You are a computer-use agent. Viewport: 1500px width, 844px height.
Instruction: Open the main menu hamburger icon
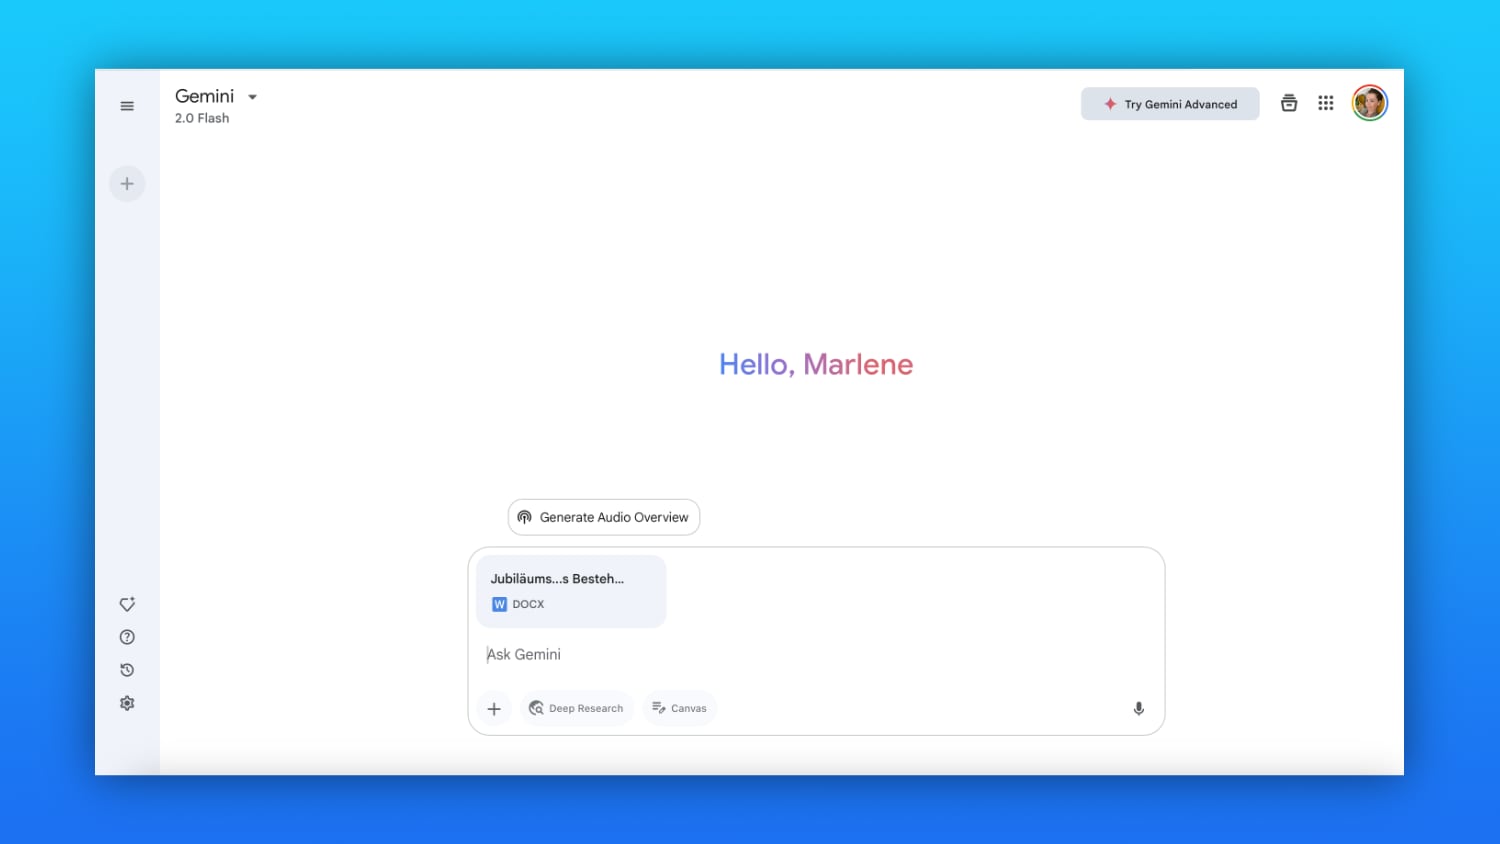coord(127,106)
